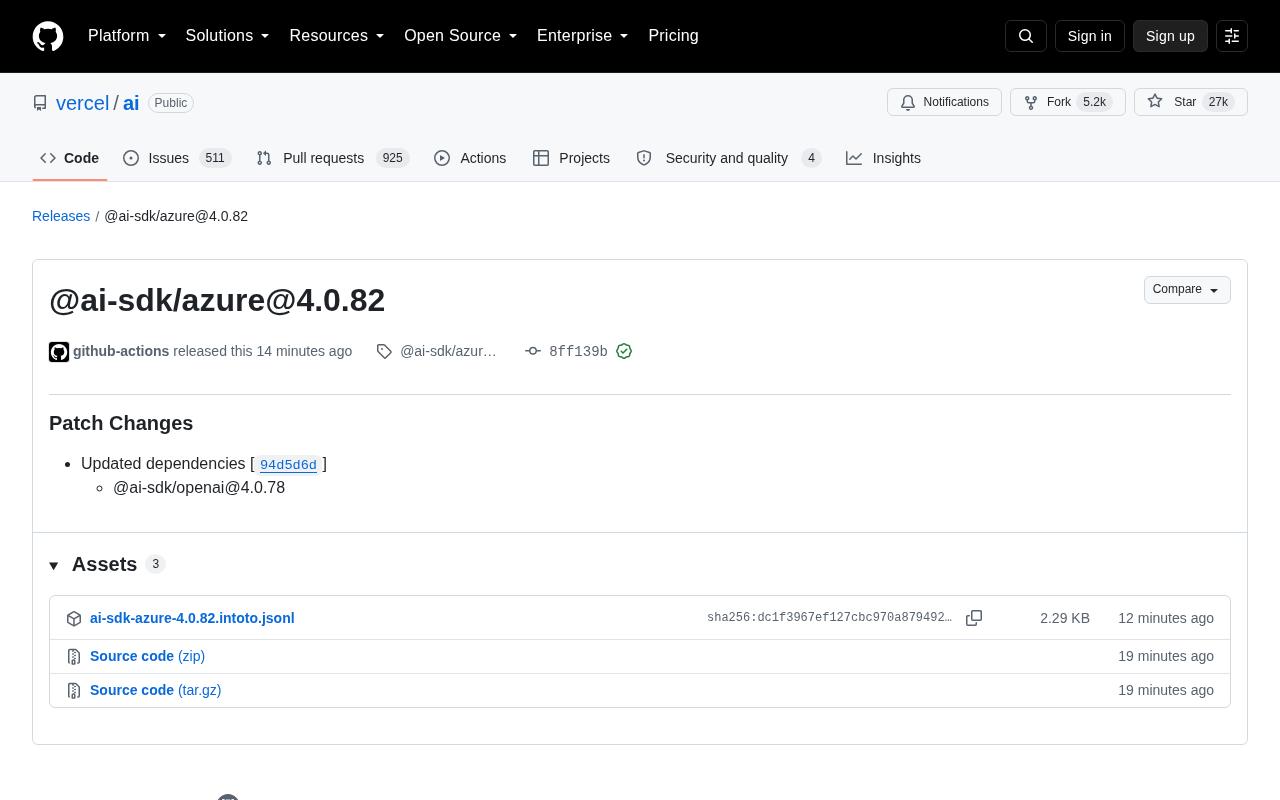Download Source code (tar.gz)

pyautogui.click(x=155, y=690)
